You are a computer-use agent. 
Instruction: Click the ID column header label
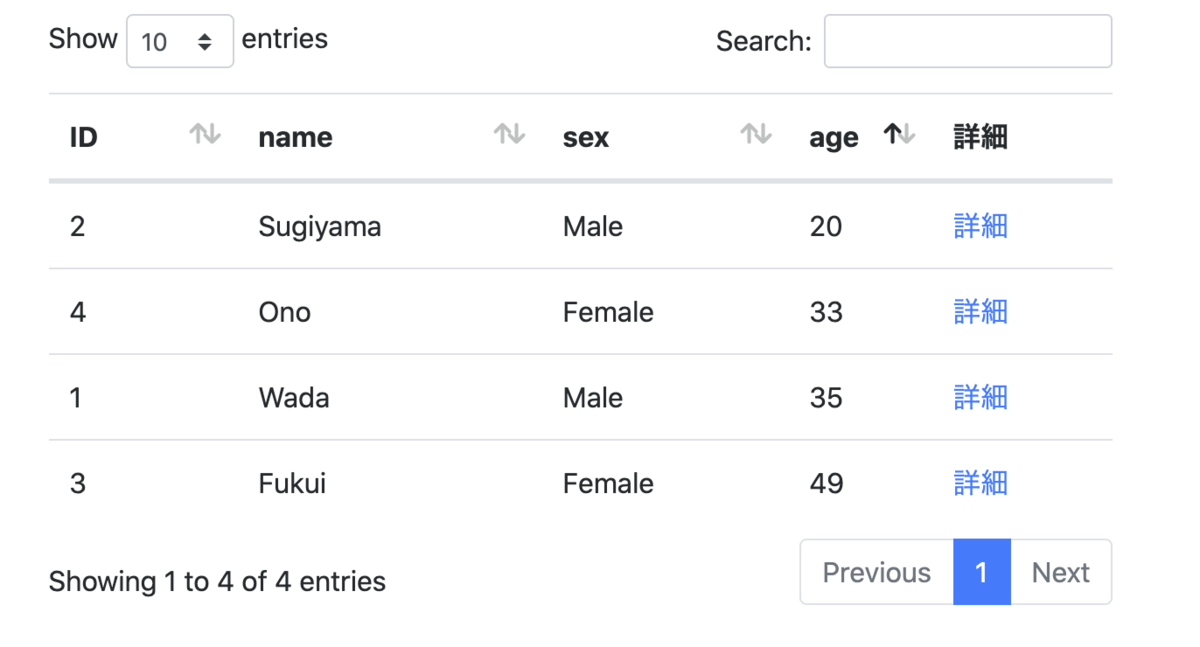point(84,138)
